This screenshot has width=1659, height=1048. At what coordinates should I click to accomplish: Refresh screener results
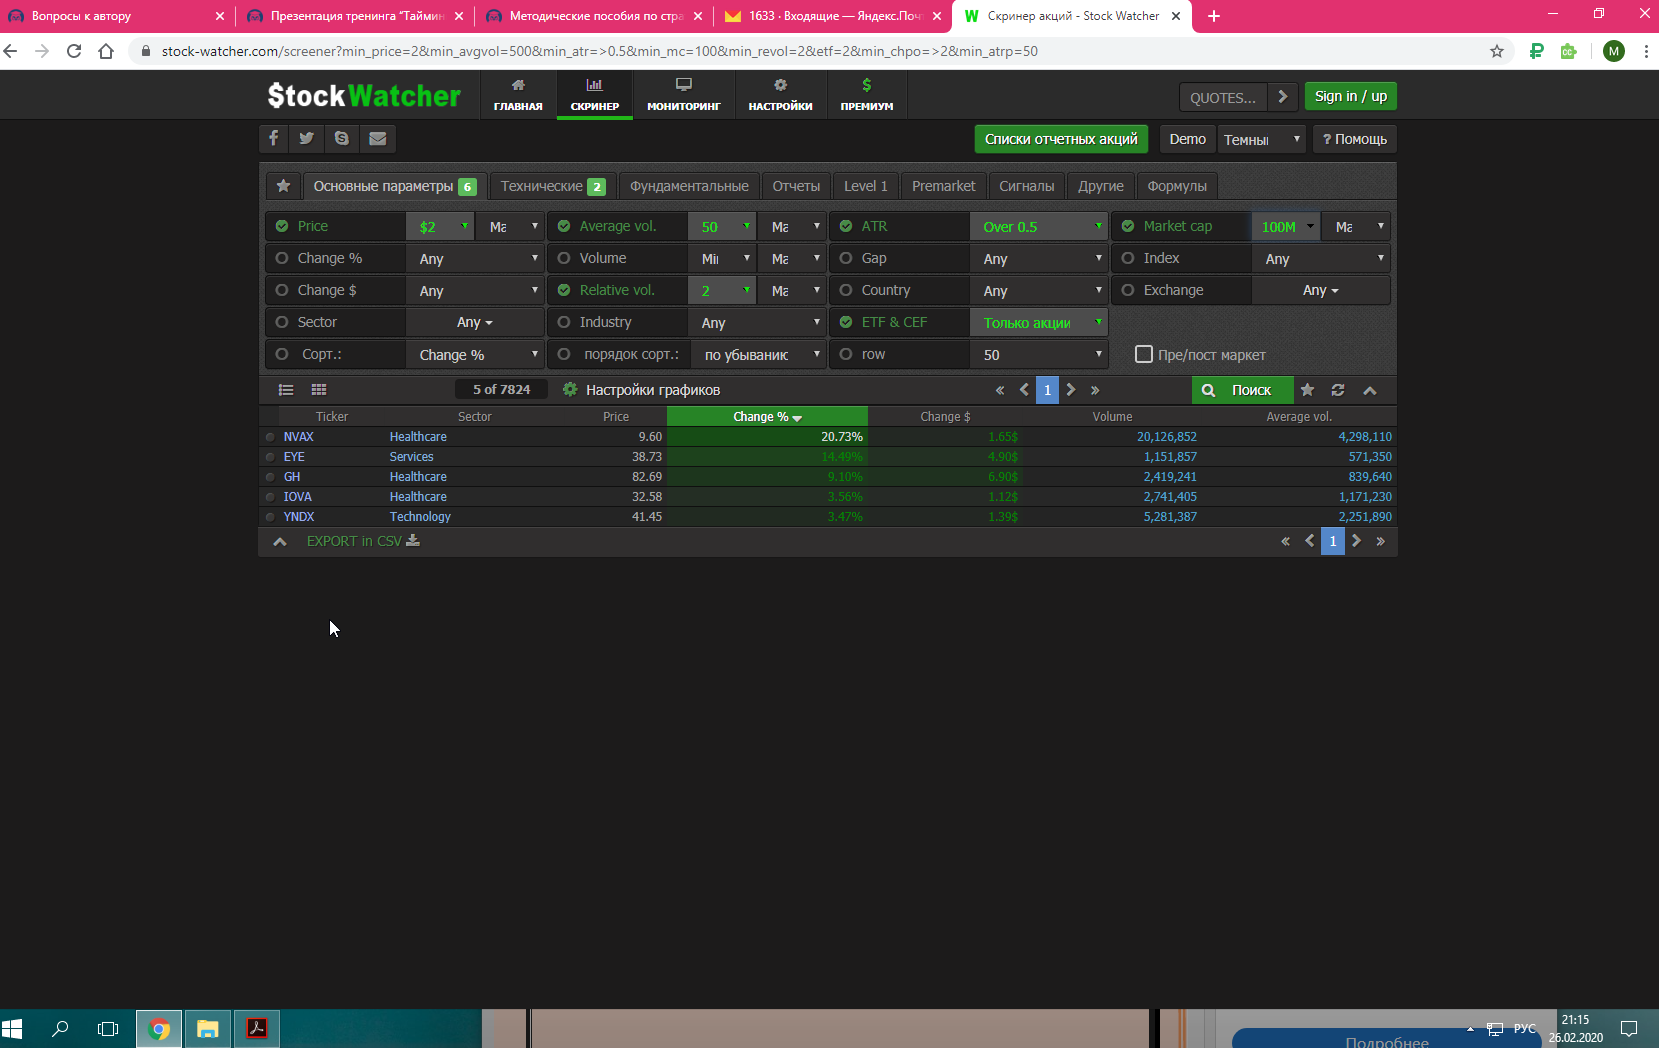click(x=1338, y=390)
